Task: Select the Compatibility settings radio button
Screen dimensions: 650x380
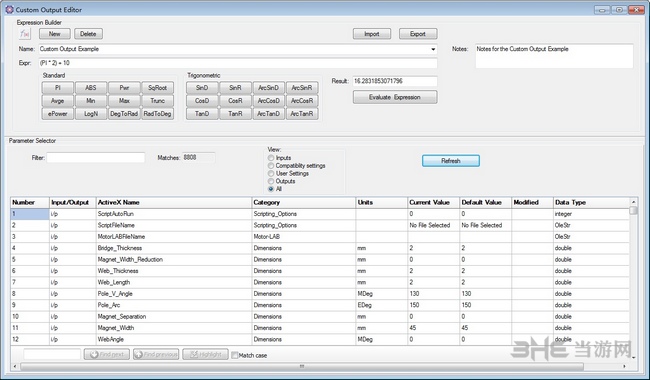Action: (271, 166)
